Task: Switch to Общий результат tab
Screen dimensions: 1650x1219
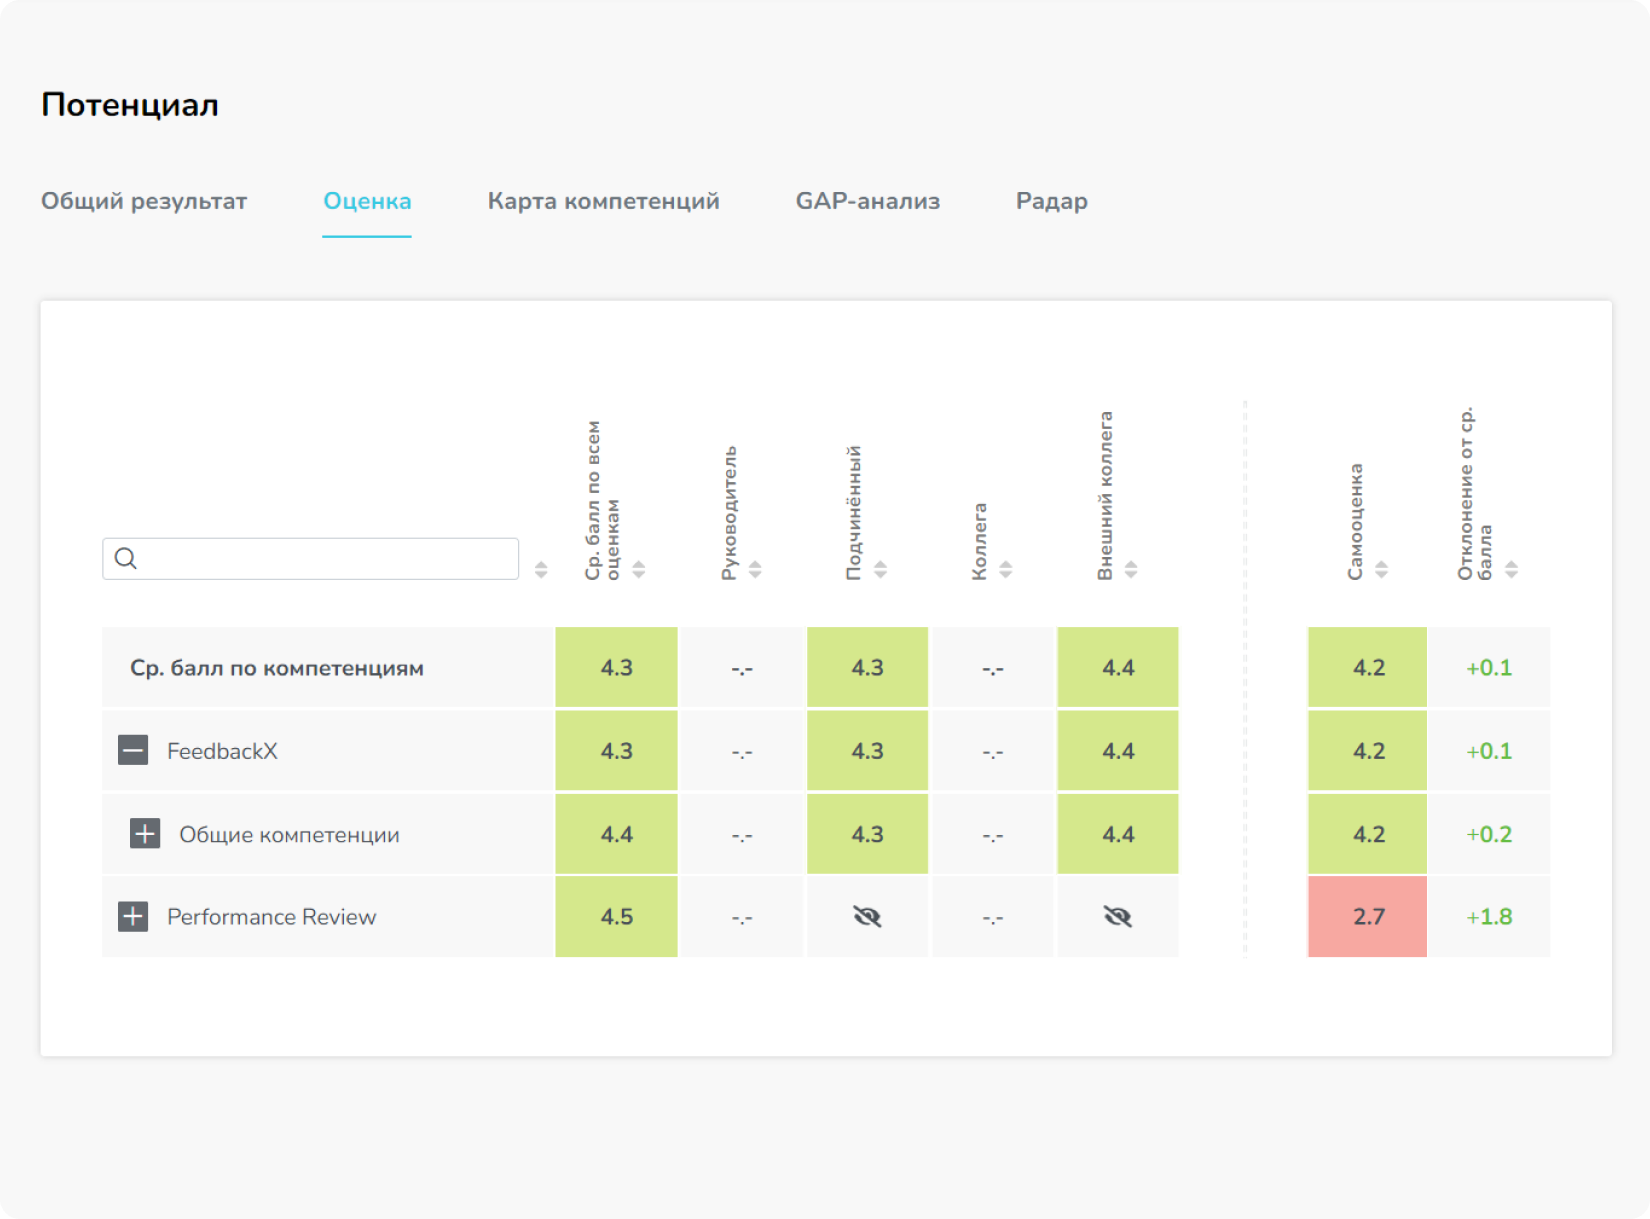Action: (x=144, y=201)
